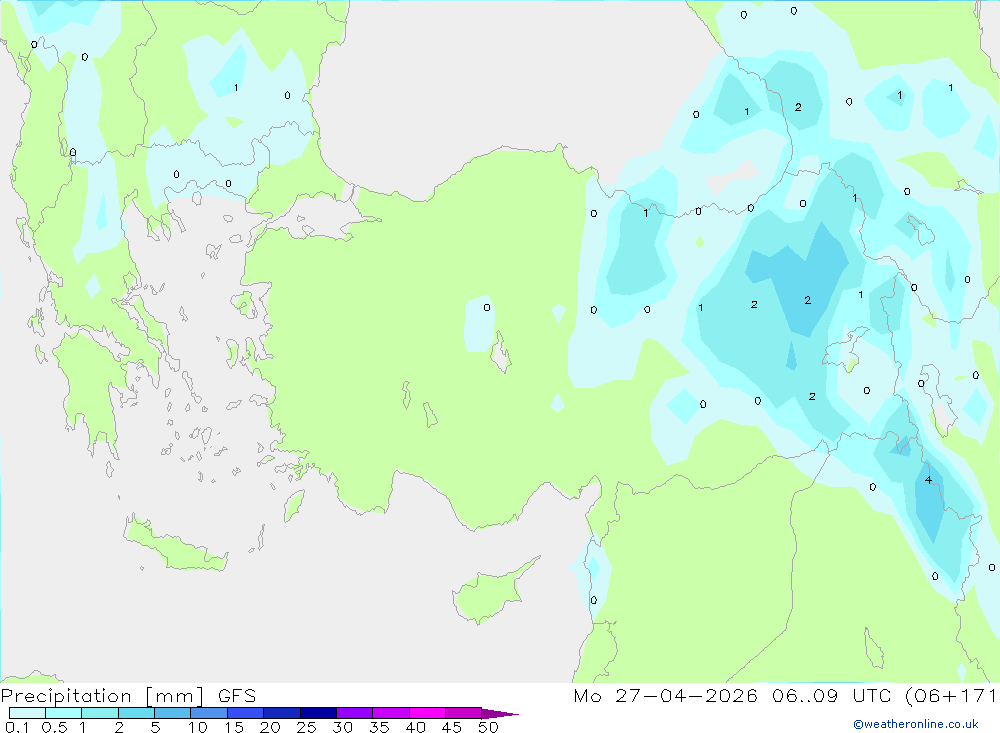1000x733 pixels.
Task: Click the legend label '45'
Action: click(x=452, y=727)
